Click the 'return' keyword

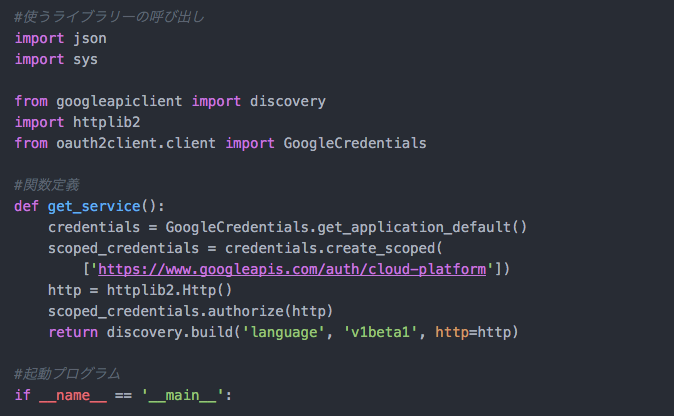click(73, 333)
